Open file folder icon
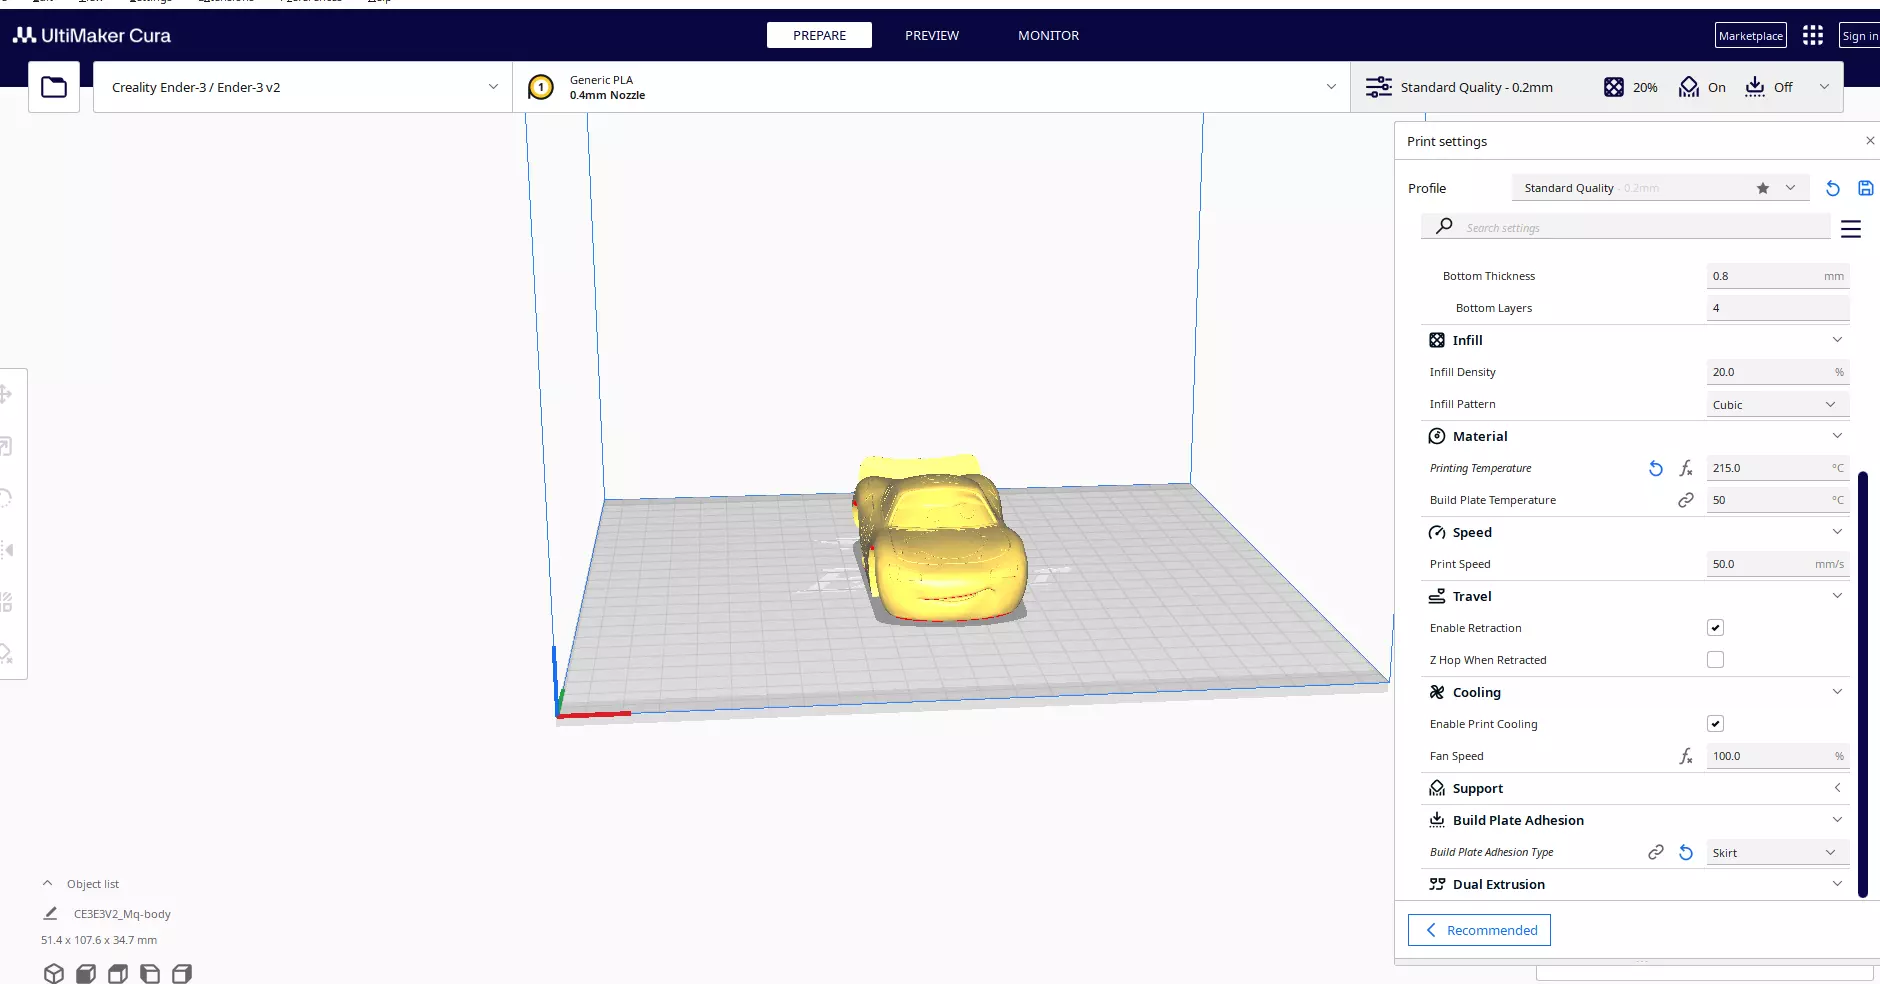 click(x=54, y=87)
